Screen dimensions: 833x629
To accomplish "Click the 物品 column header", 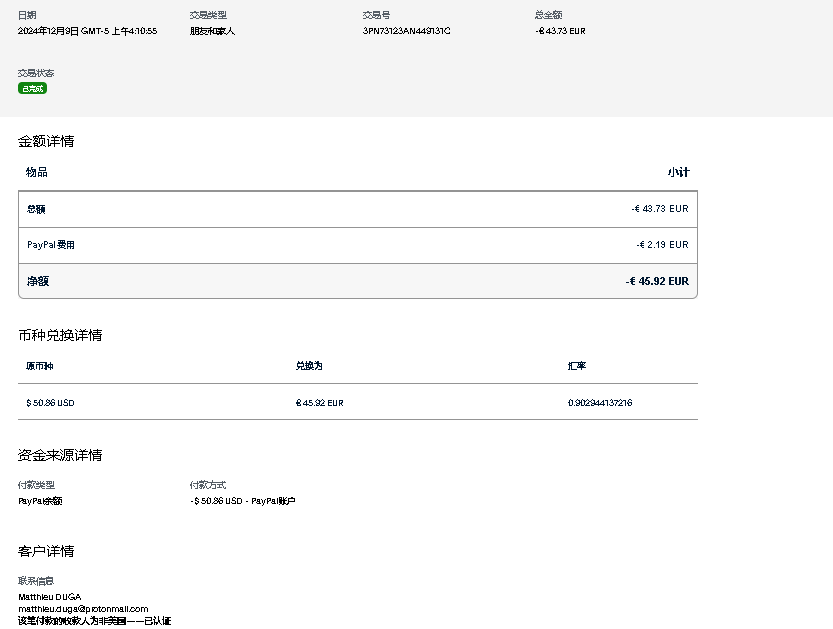I will coord(36,172).
